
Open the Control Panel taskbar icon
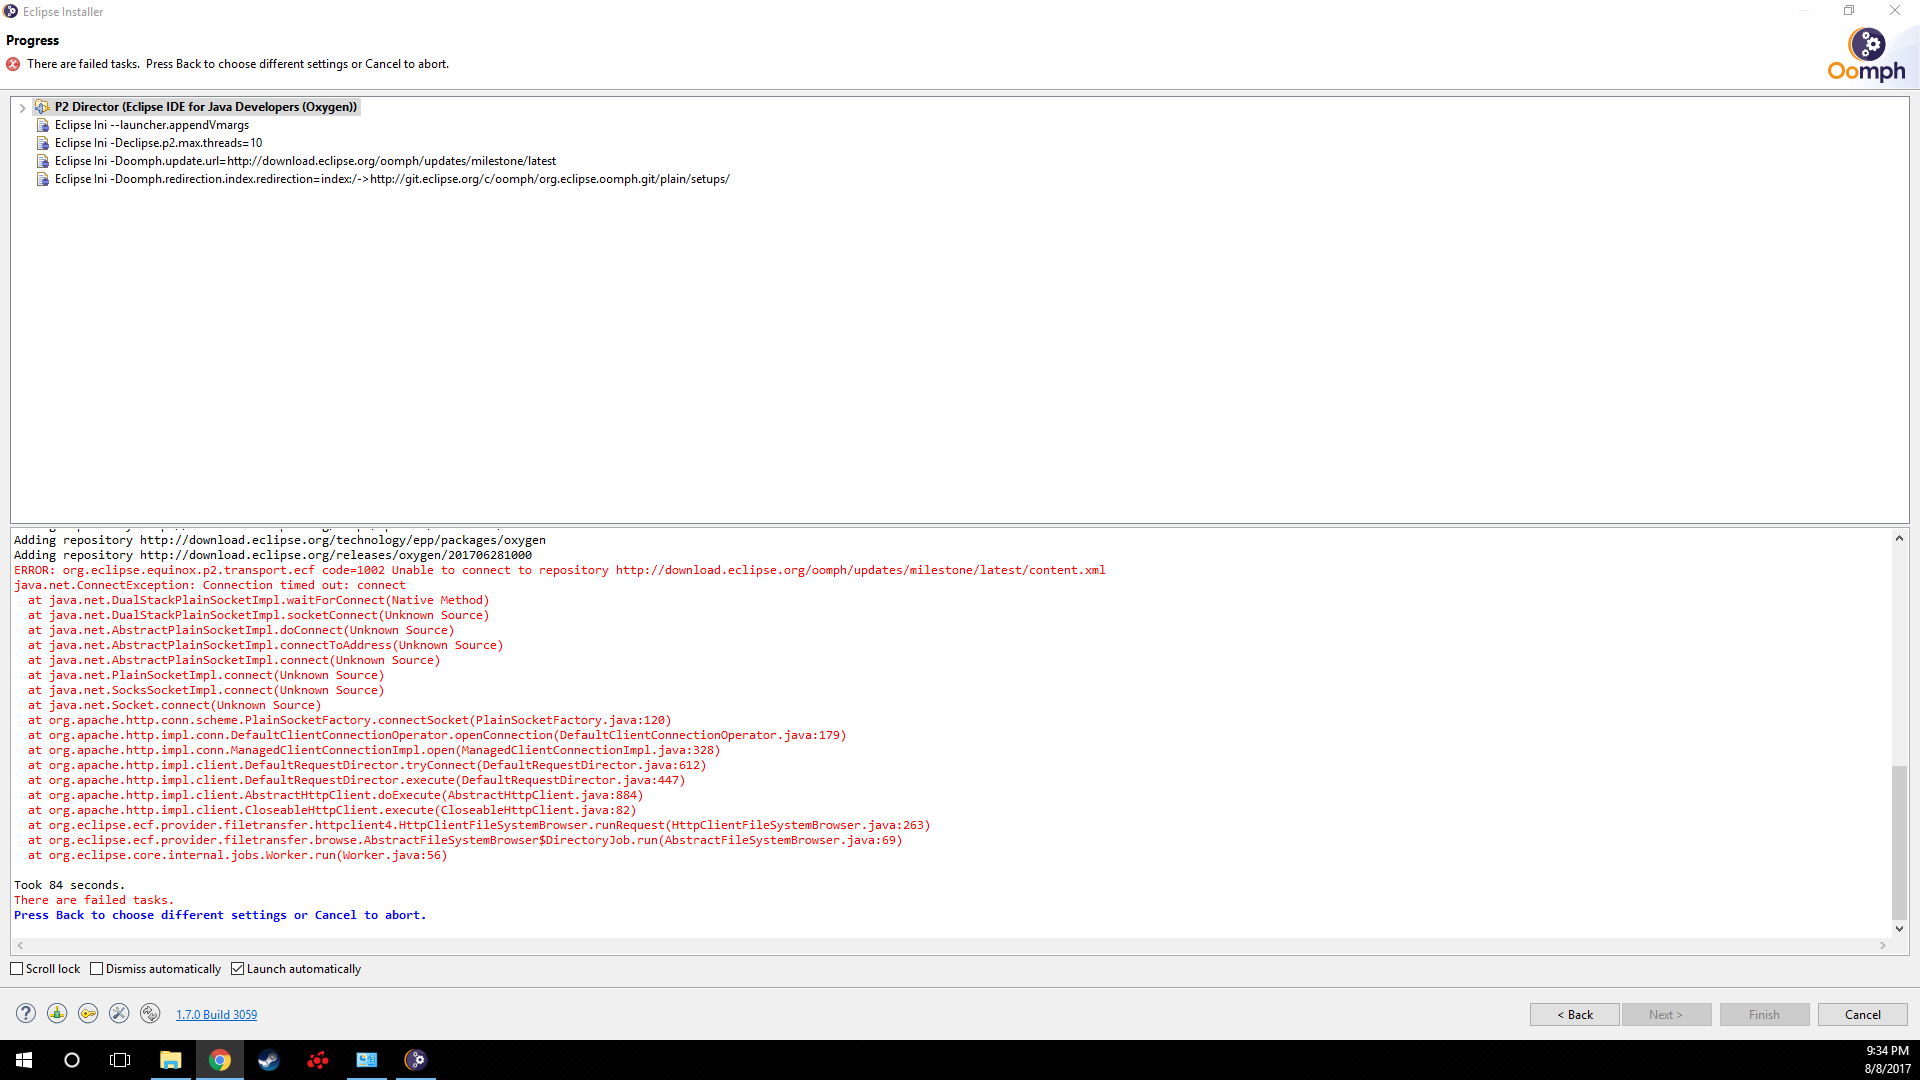pos(367,1060)
